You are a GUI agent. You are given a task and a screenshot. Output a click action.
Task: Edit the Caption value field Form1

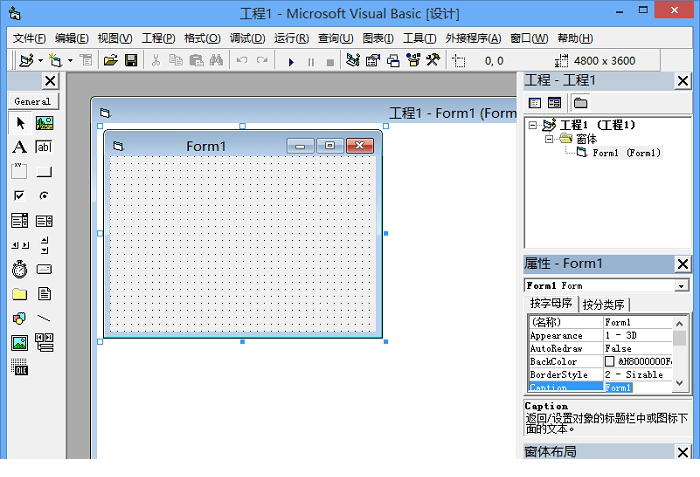(x=638, y=387)
